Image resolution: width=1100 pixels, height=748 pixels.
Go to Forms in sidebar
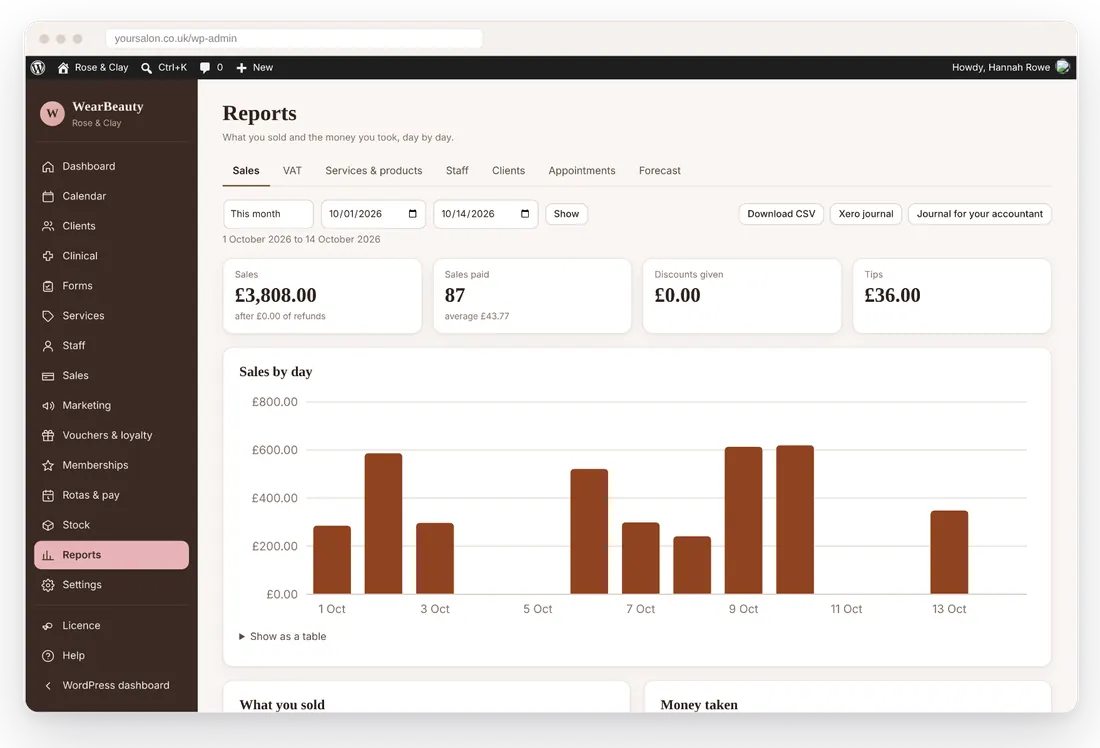[x=111, y=286]
